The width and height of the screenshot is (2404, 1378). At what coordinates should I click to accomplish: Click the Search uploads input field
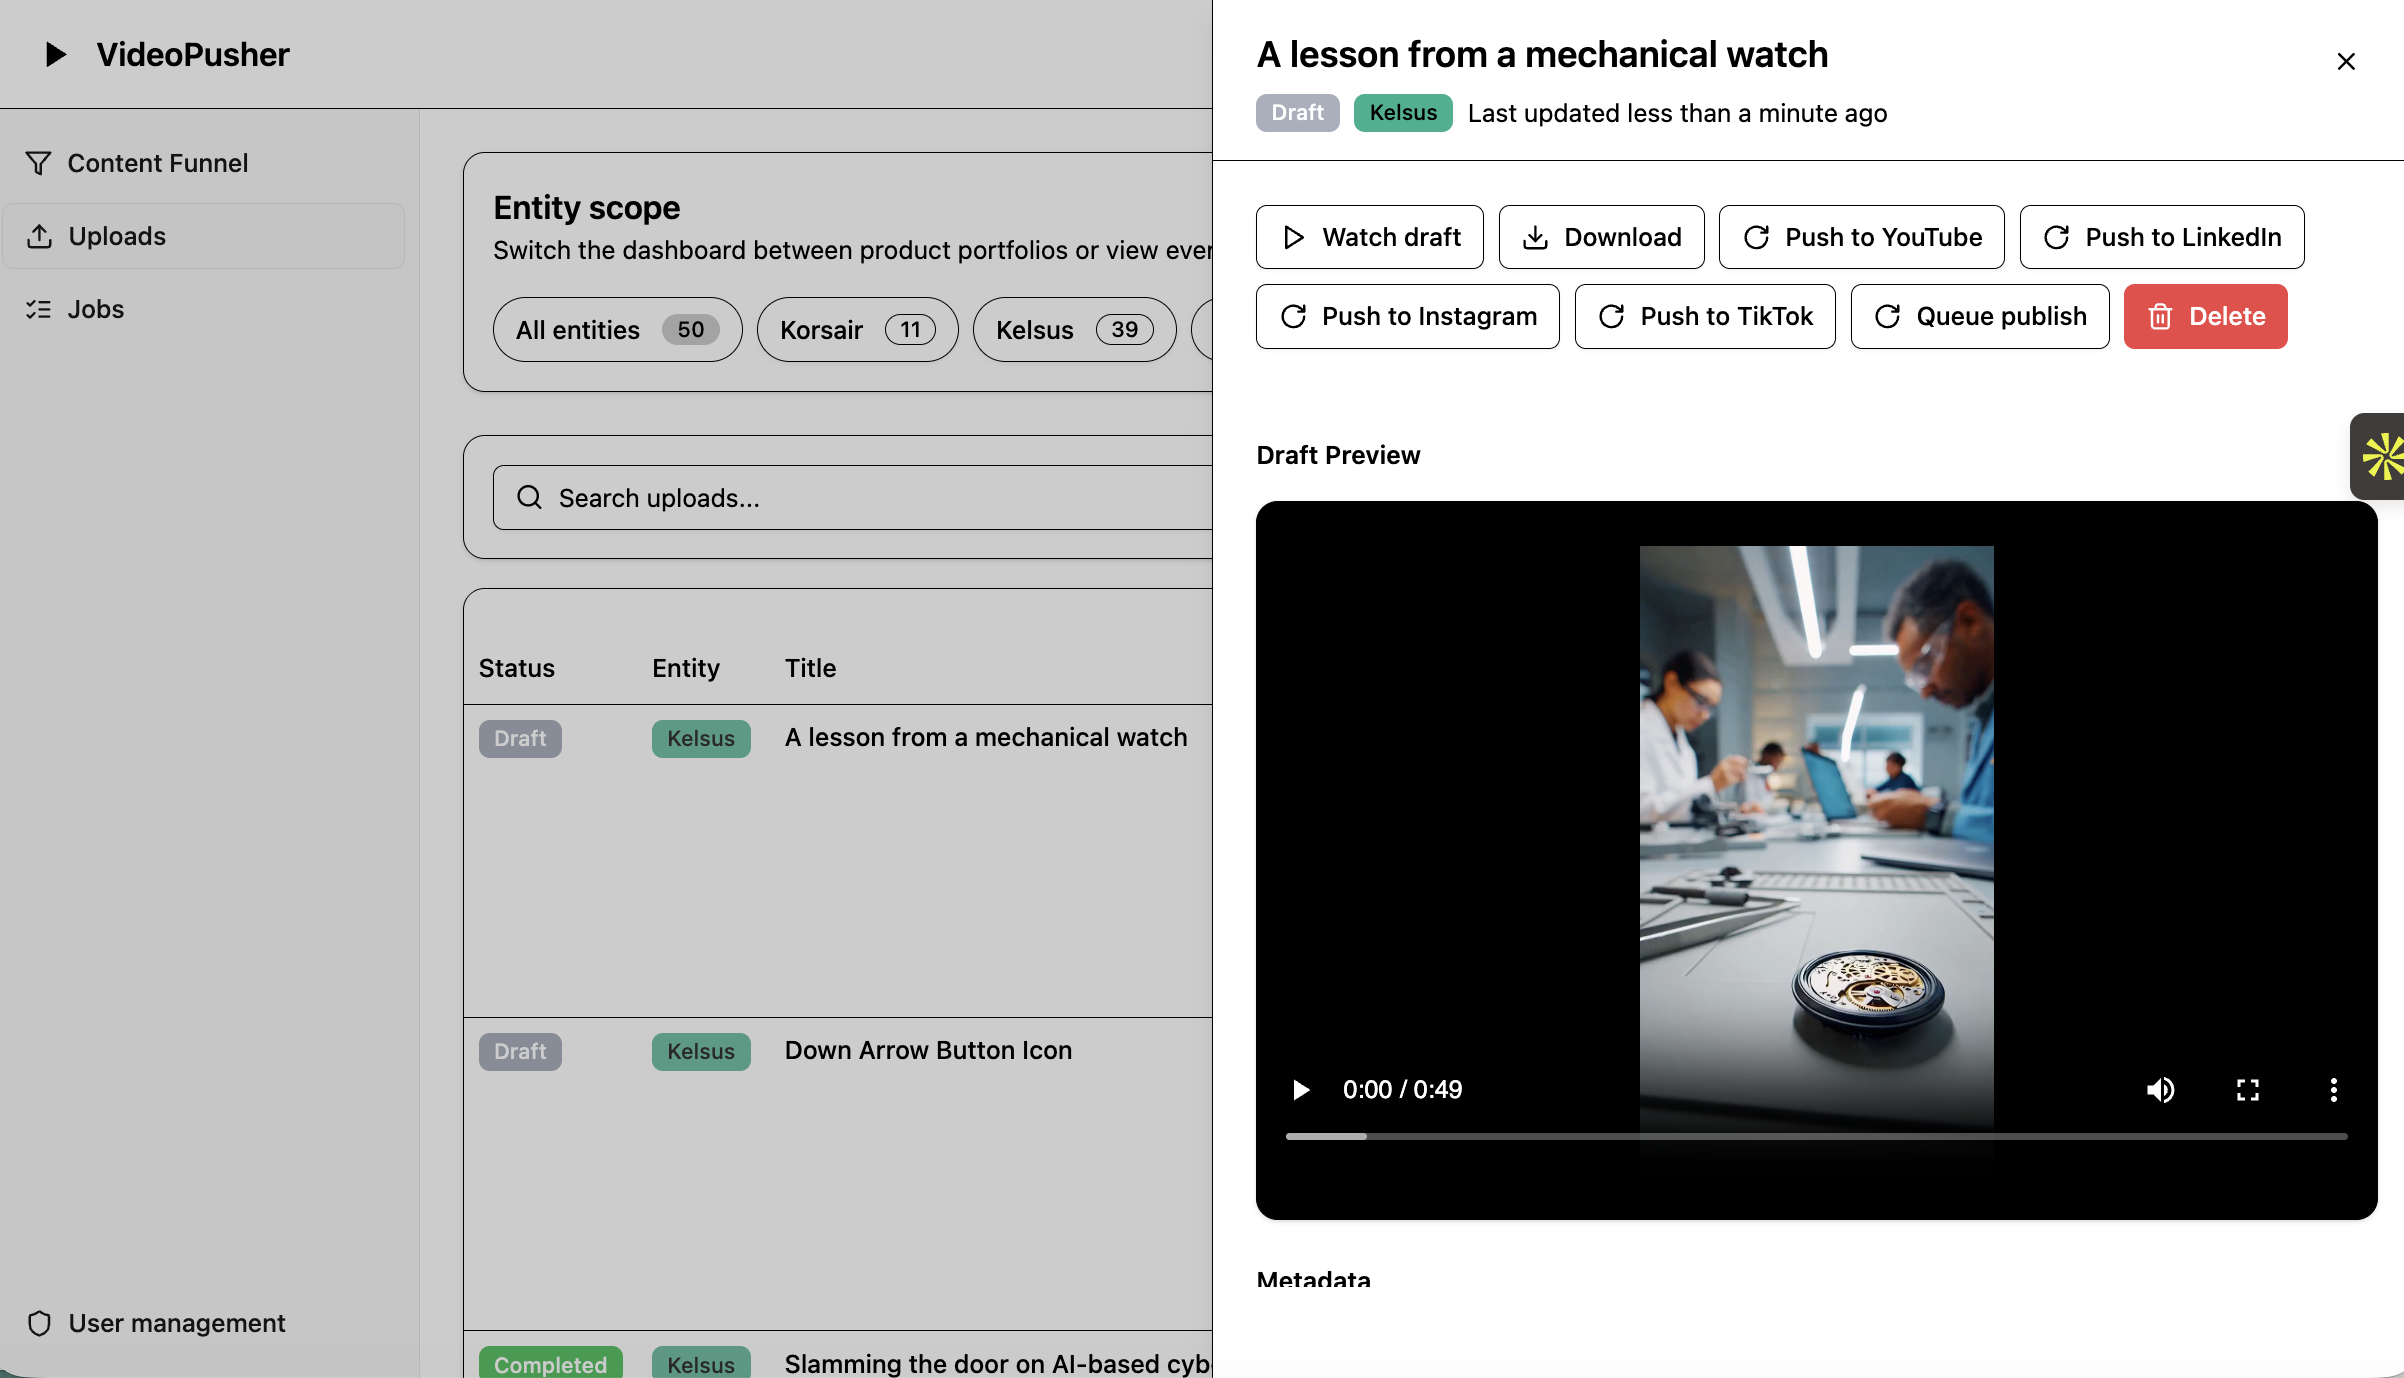tap(800, 497)
